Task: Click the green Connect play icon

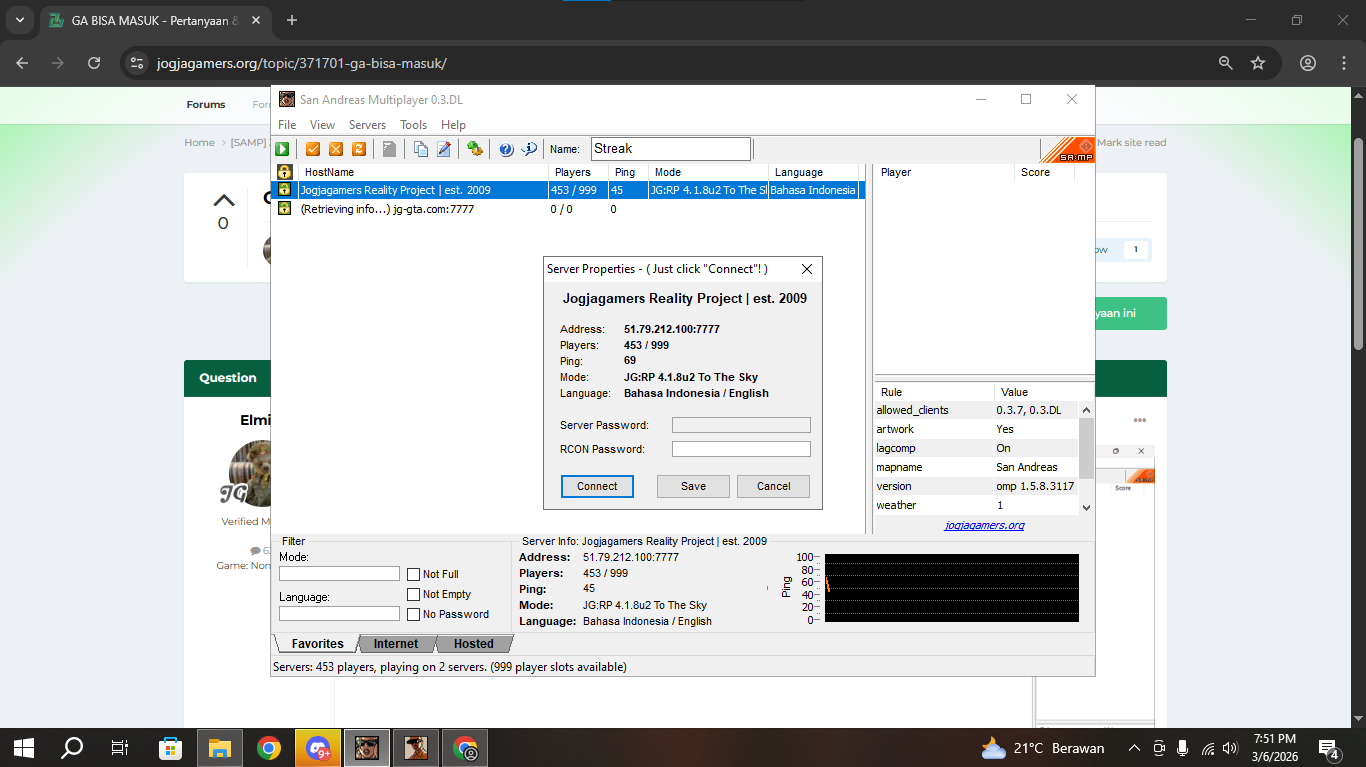Action: [283, 149]
